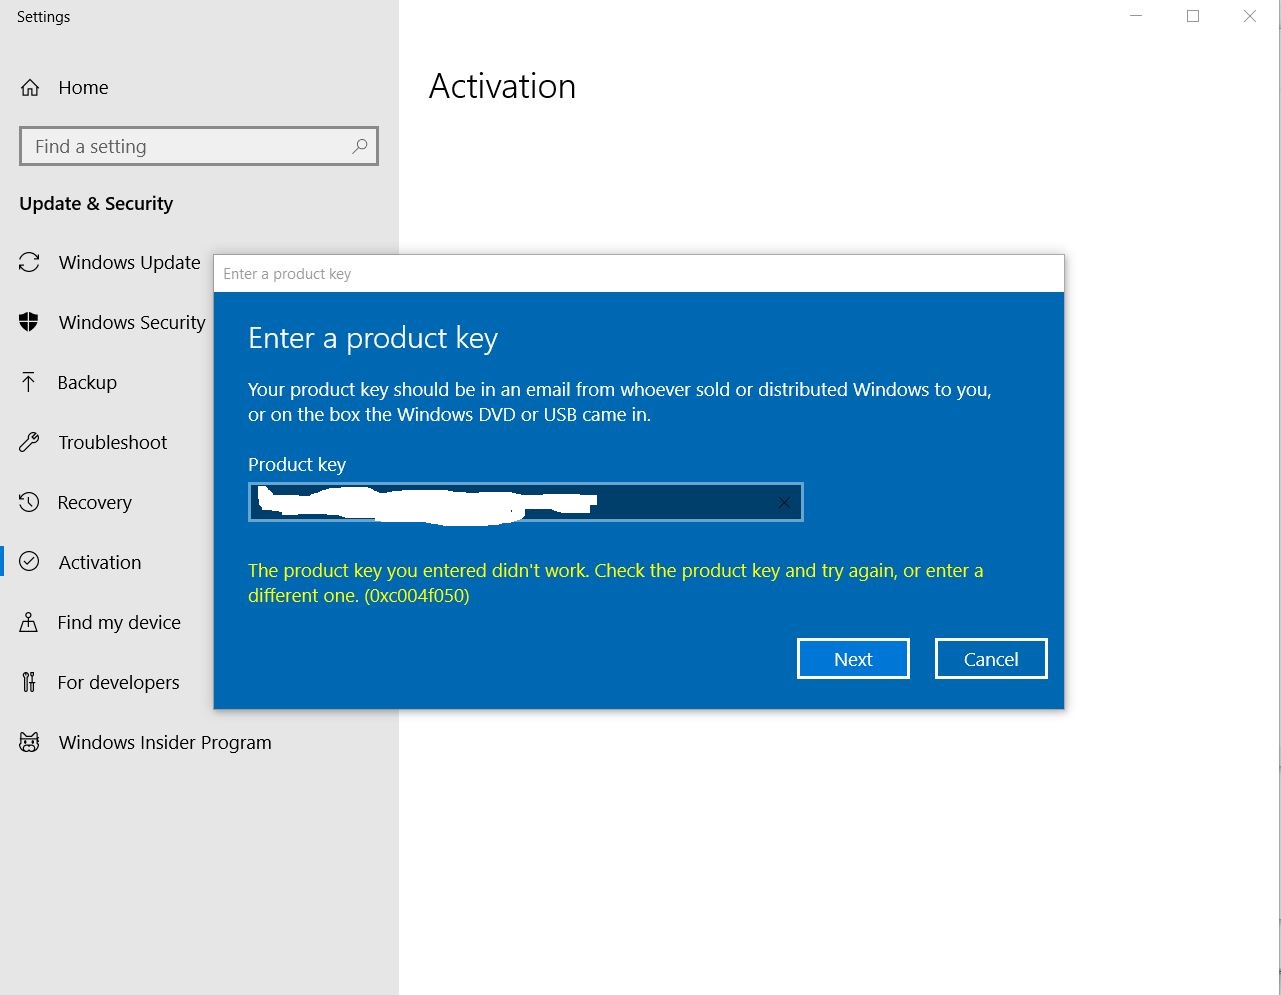Viewport: 1281px width, 995px height.
Task: Go to Windows Security page
Action: coord(132,322)
